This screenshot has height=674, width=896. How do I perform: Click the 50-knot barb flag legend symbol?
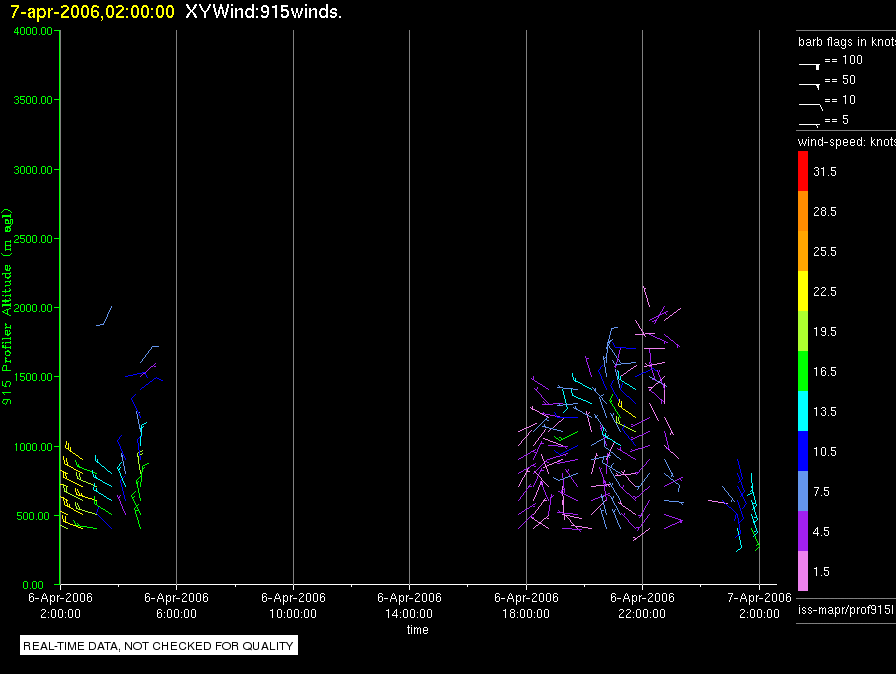(810, 86)
